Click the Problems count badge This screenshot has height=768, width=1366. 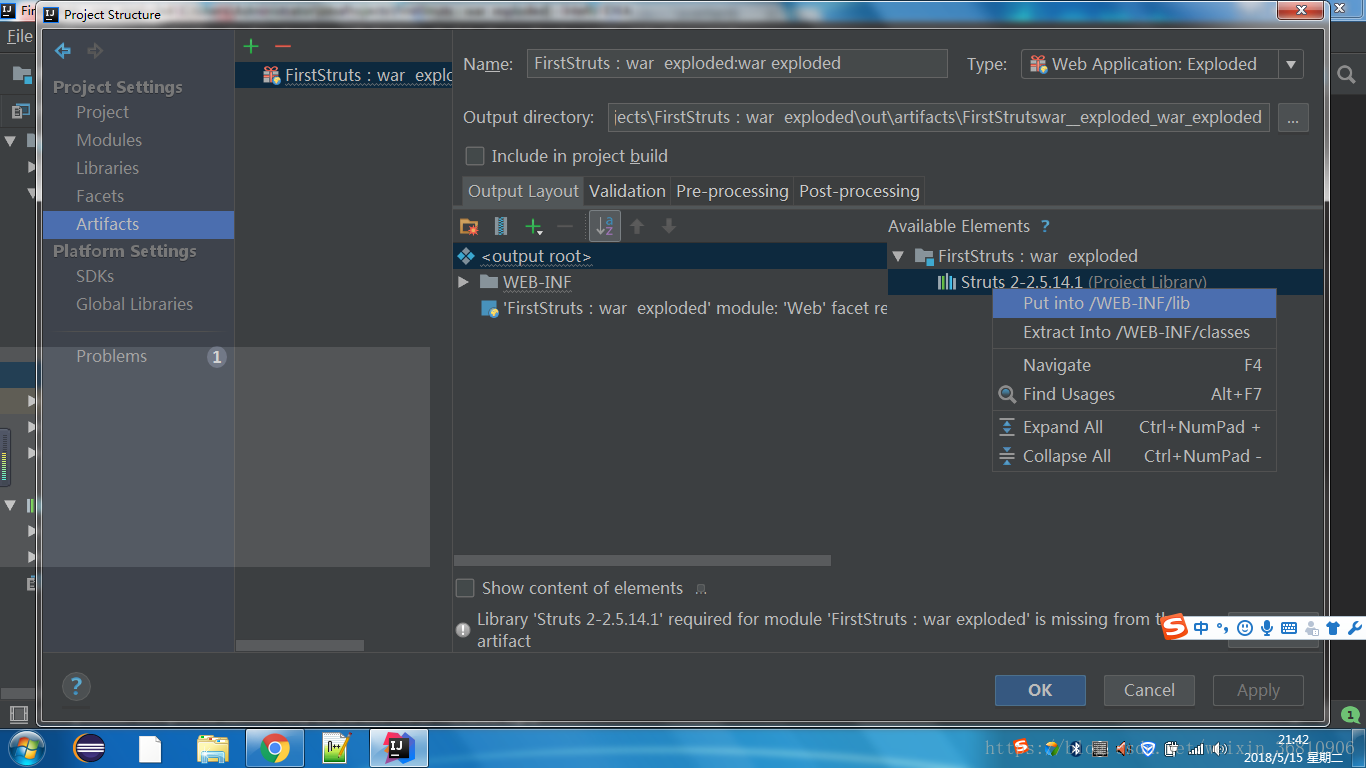pos(217,357)
